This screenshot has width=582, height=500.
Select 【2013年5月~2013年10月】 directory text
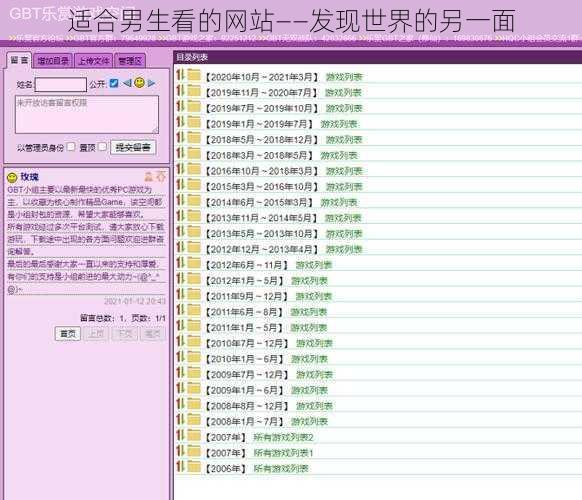click(262, 234)
